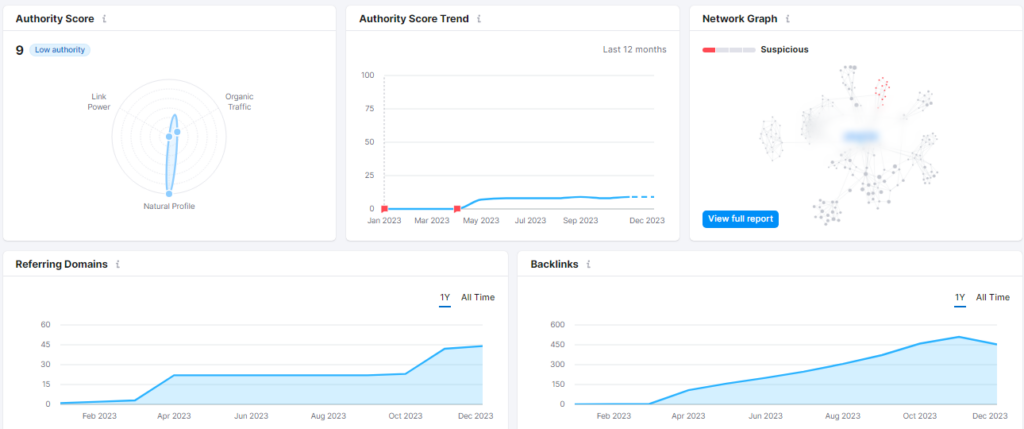Click Dec 2023 on the Authority Score Trend axis

coord(647,221)
